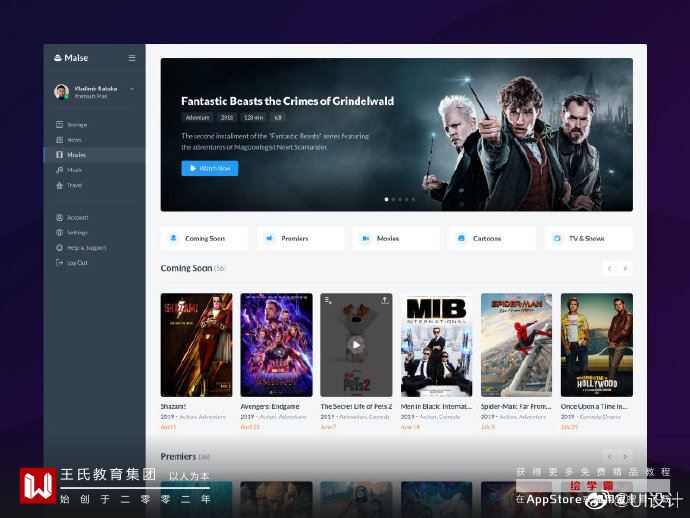Click the Help & Support icon
Viewport: 690px width, 518px height.
tap(59, 248)
